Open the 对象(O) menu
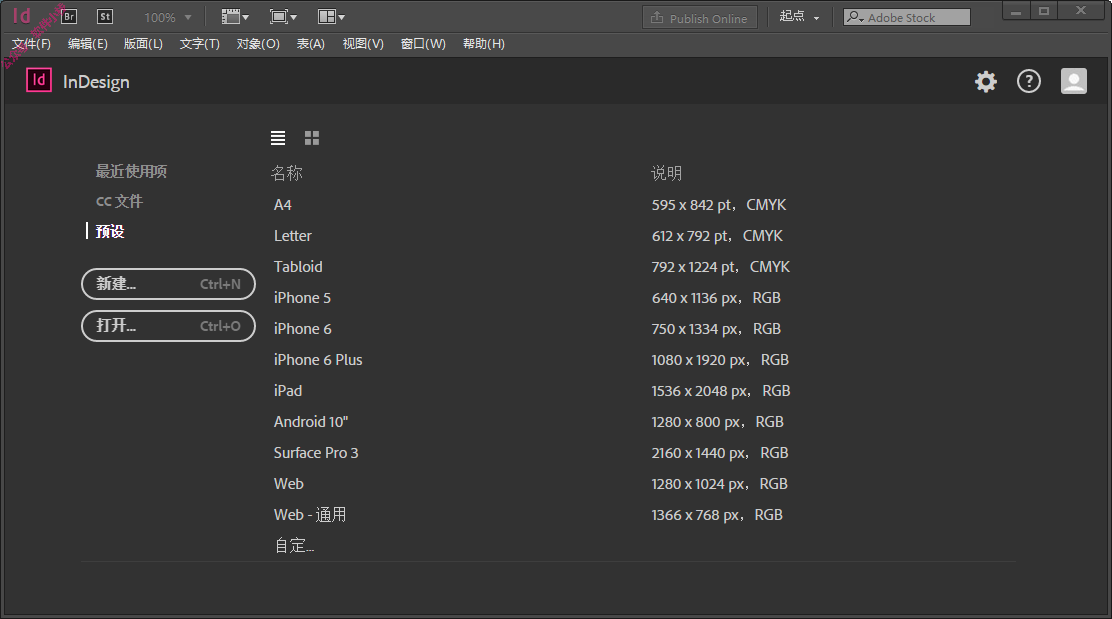This screenshot has height=619, width=1112. click(258, 44)
